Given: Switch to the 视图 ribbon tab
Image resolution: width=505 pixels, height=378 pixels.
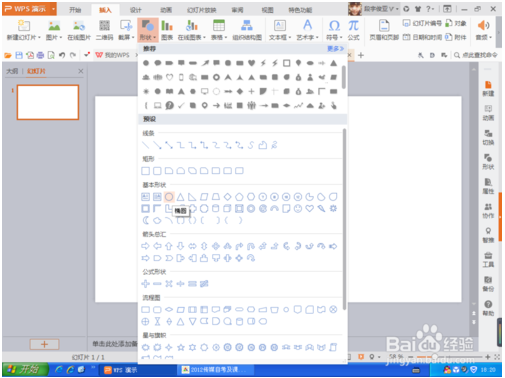Looking at the screenshot, I should coord(267,10).
